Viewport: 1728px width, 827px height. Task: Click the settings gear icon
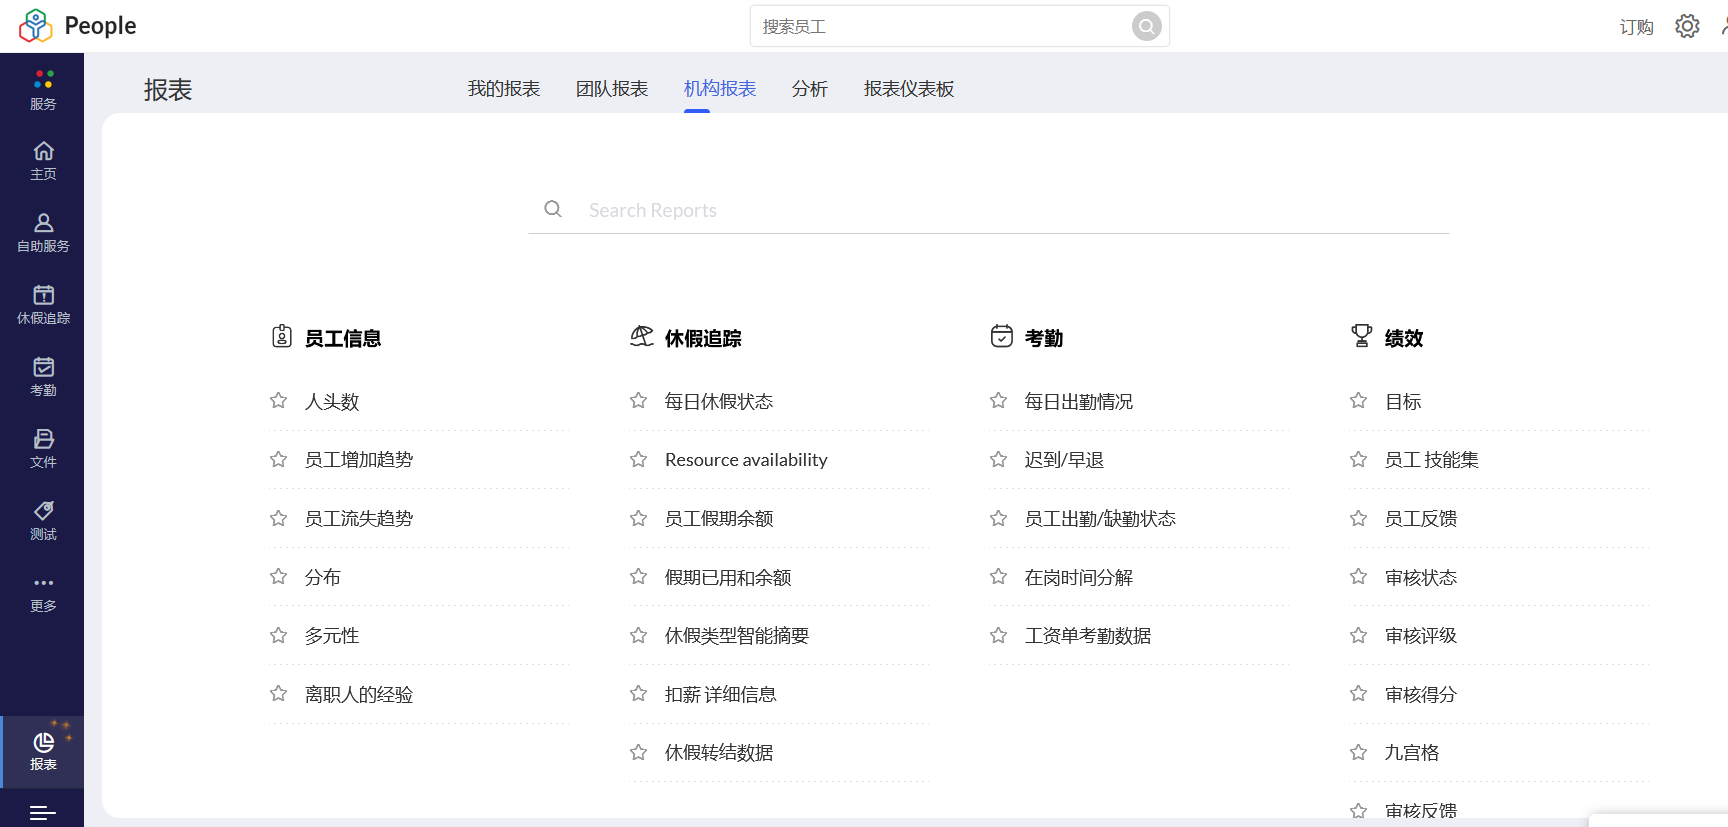coord(1687,26)
